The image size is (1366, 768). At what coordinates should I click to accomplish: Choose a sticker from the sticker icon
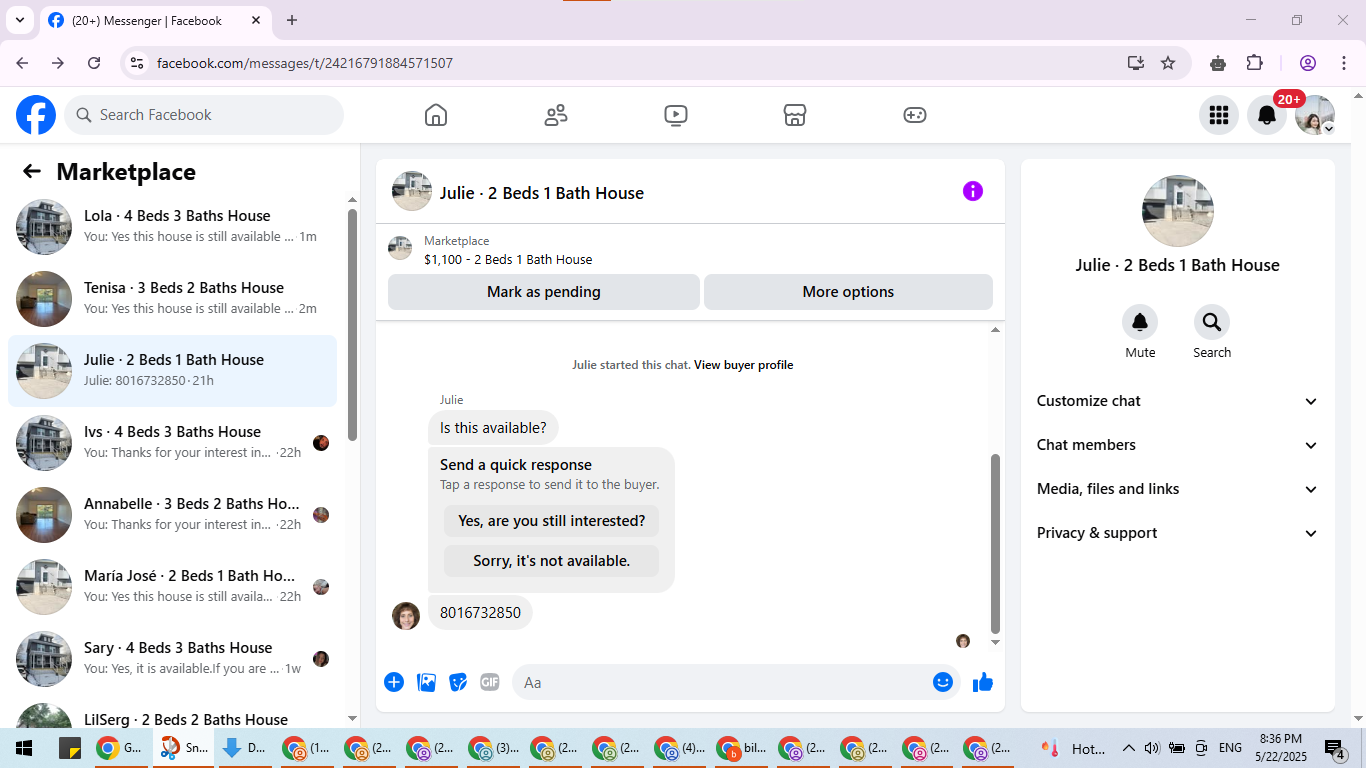[458, 682]
